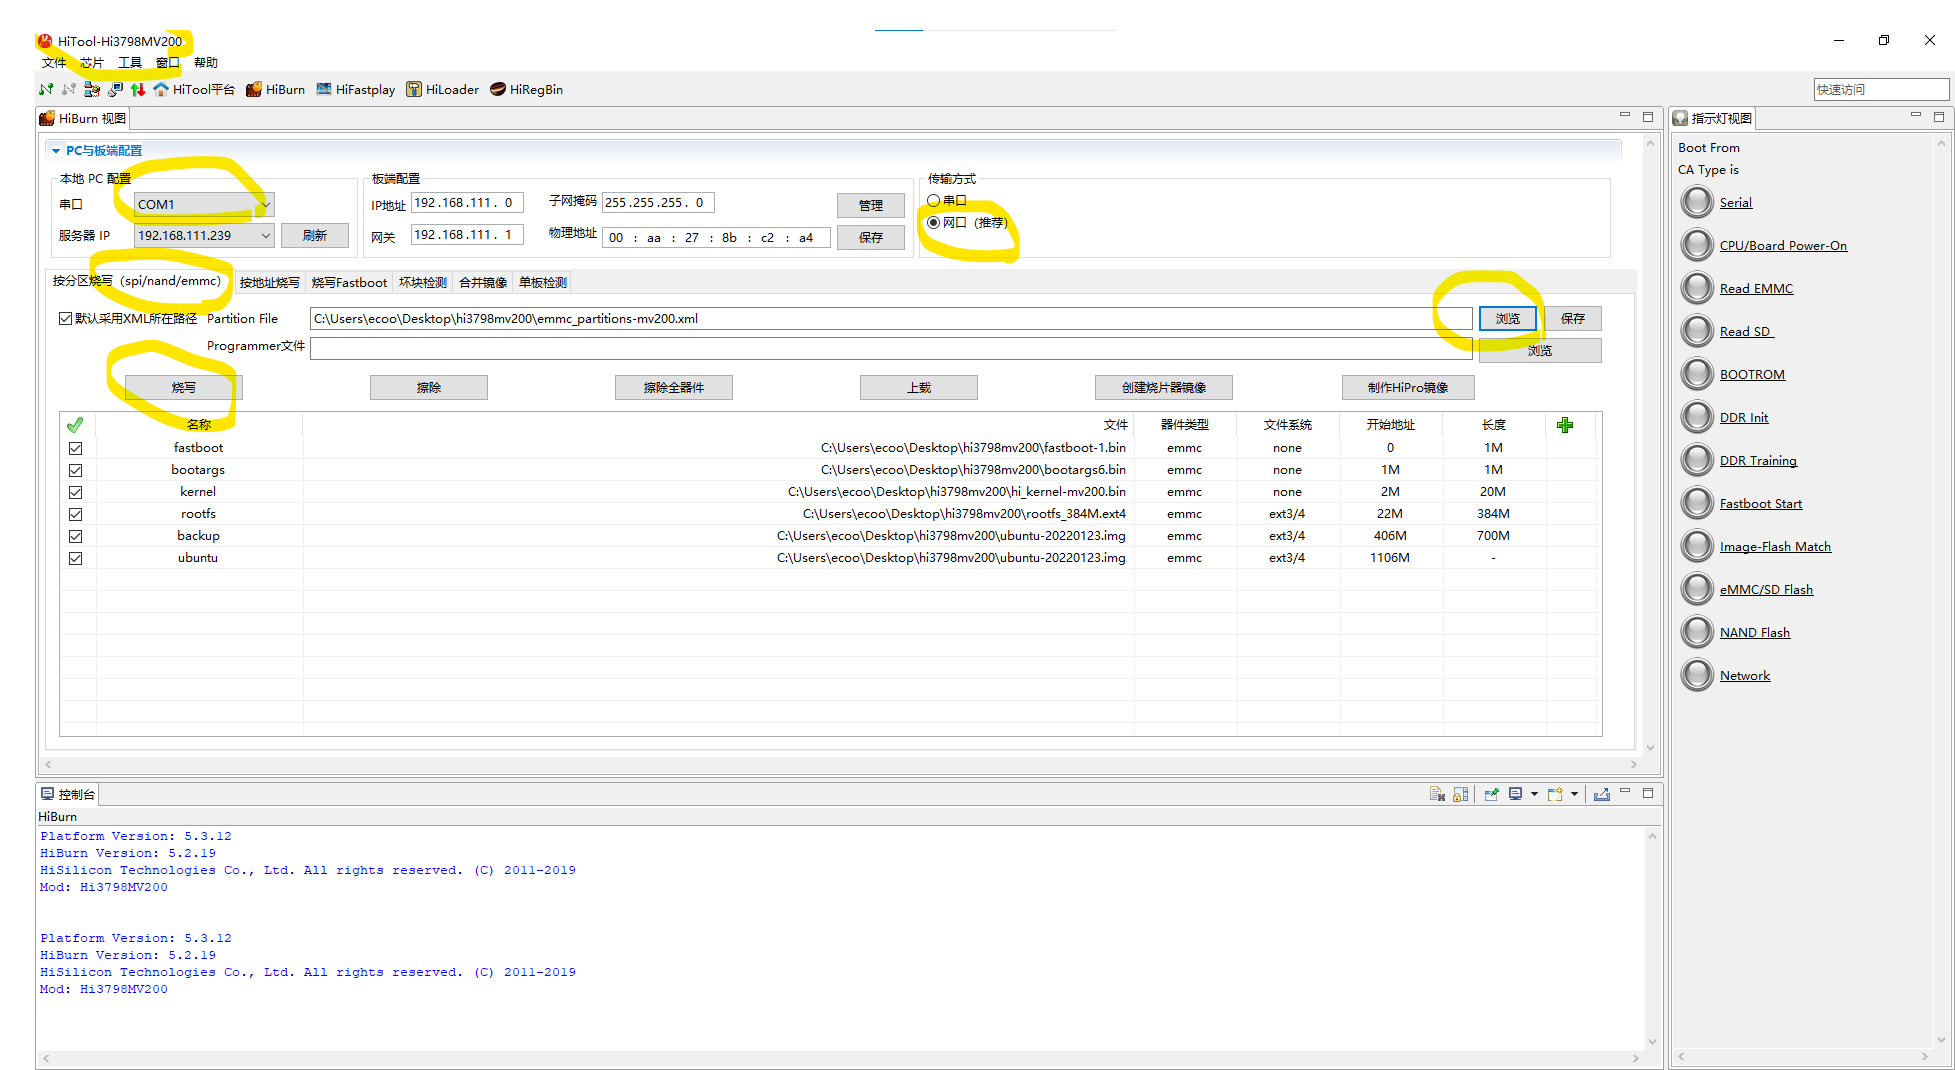Click the 快速访问 quick access field
1955x1070 pixels.
click(x=1881, y=89)
